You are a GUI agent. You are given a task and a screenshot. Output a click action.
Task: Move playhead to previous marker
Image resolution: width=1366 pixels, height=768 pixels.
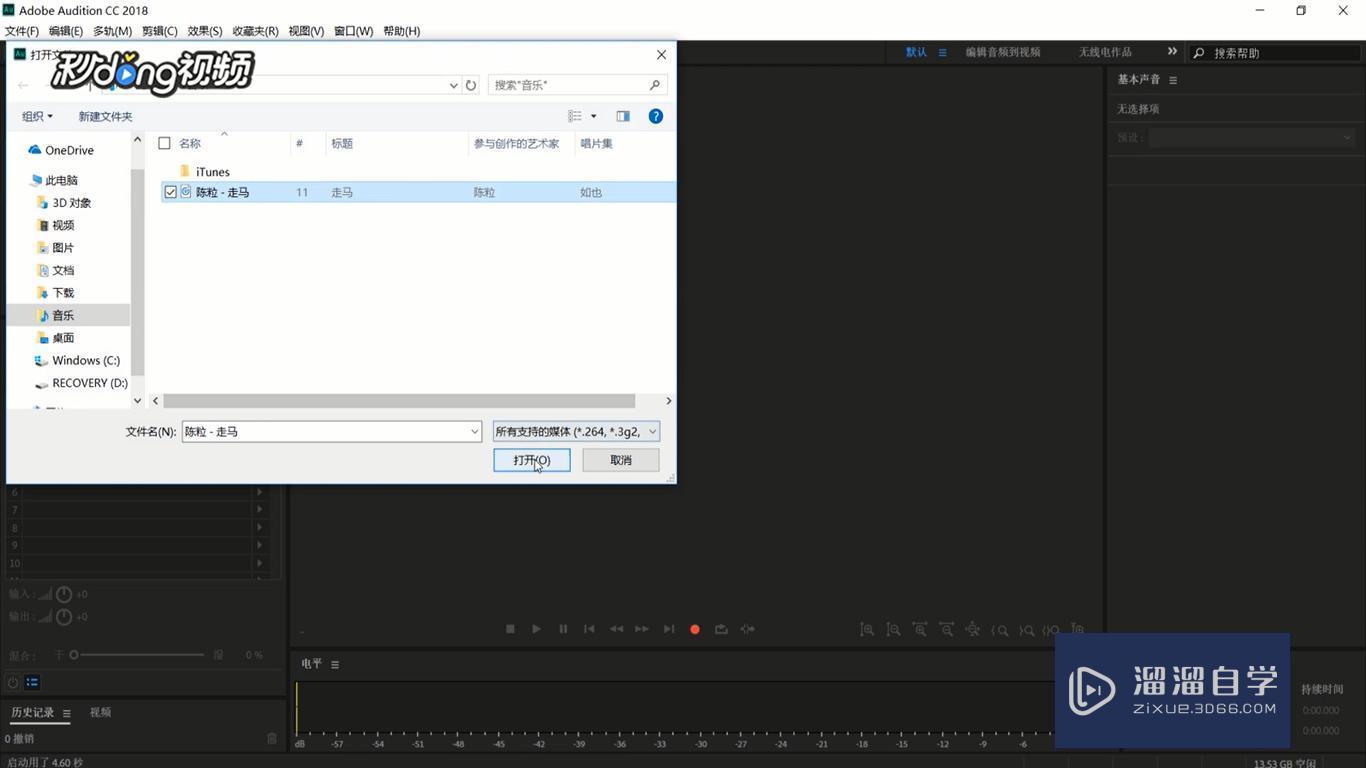pyautogui.click(x=589, y=629)
